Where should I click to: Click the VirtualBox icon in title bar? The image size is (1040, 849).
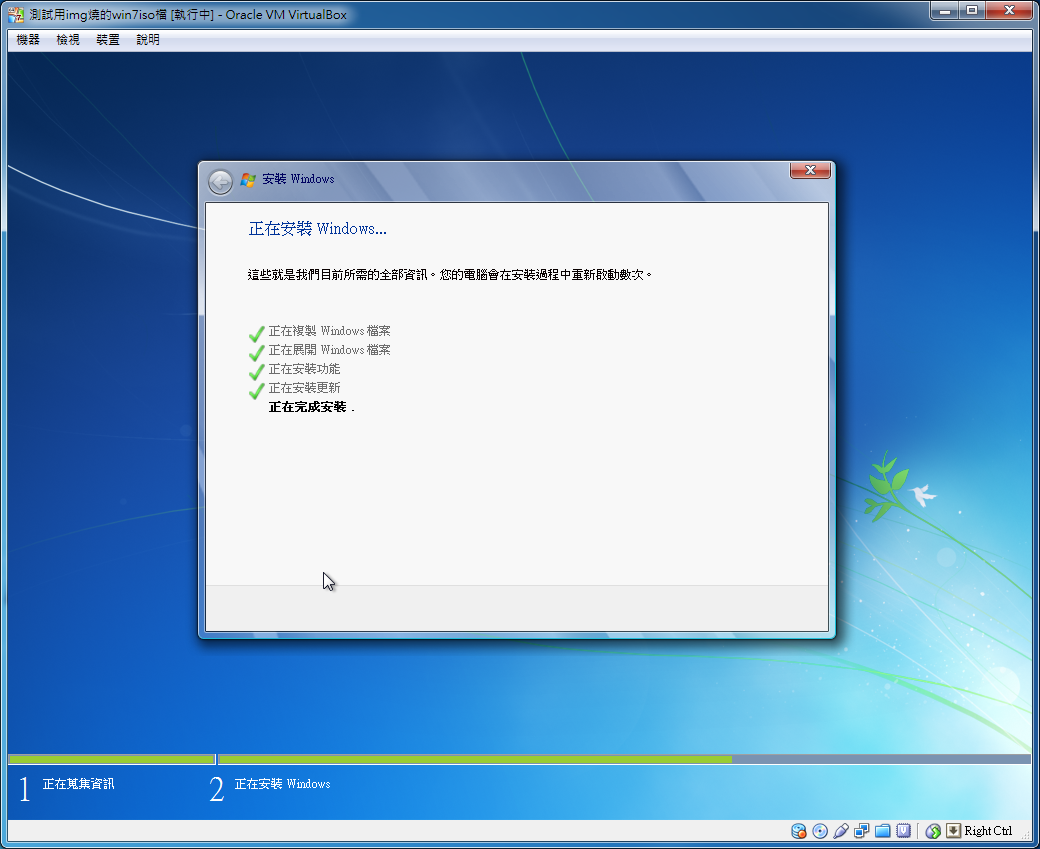point(15,14)
